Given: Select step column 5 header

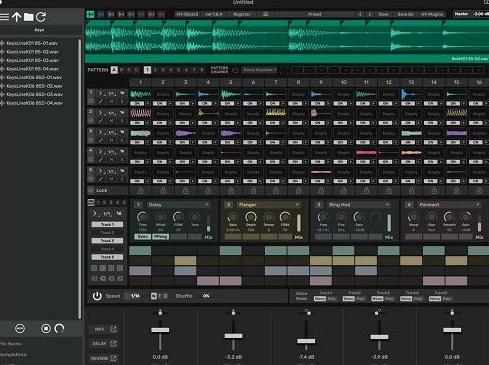Looking at the screenshot, I should coord(230,82).
